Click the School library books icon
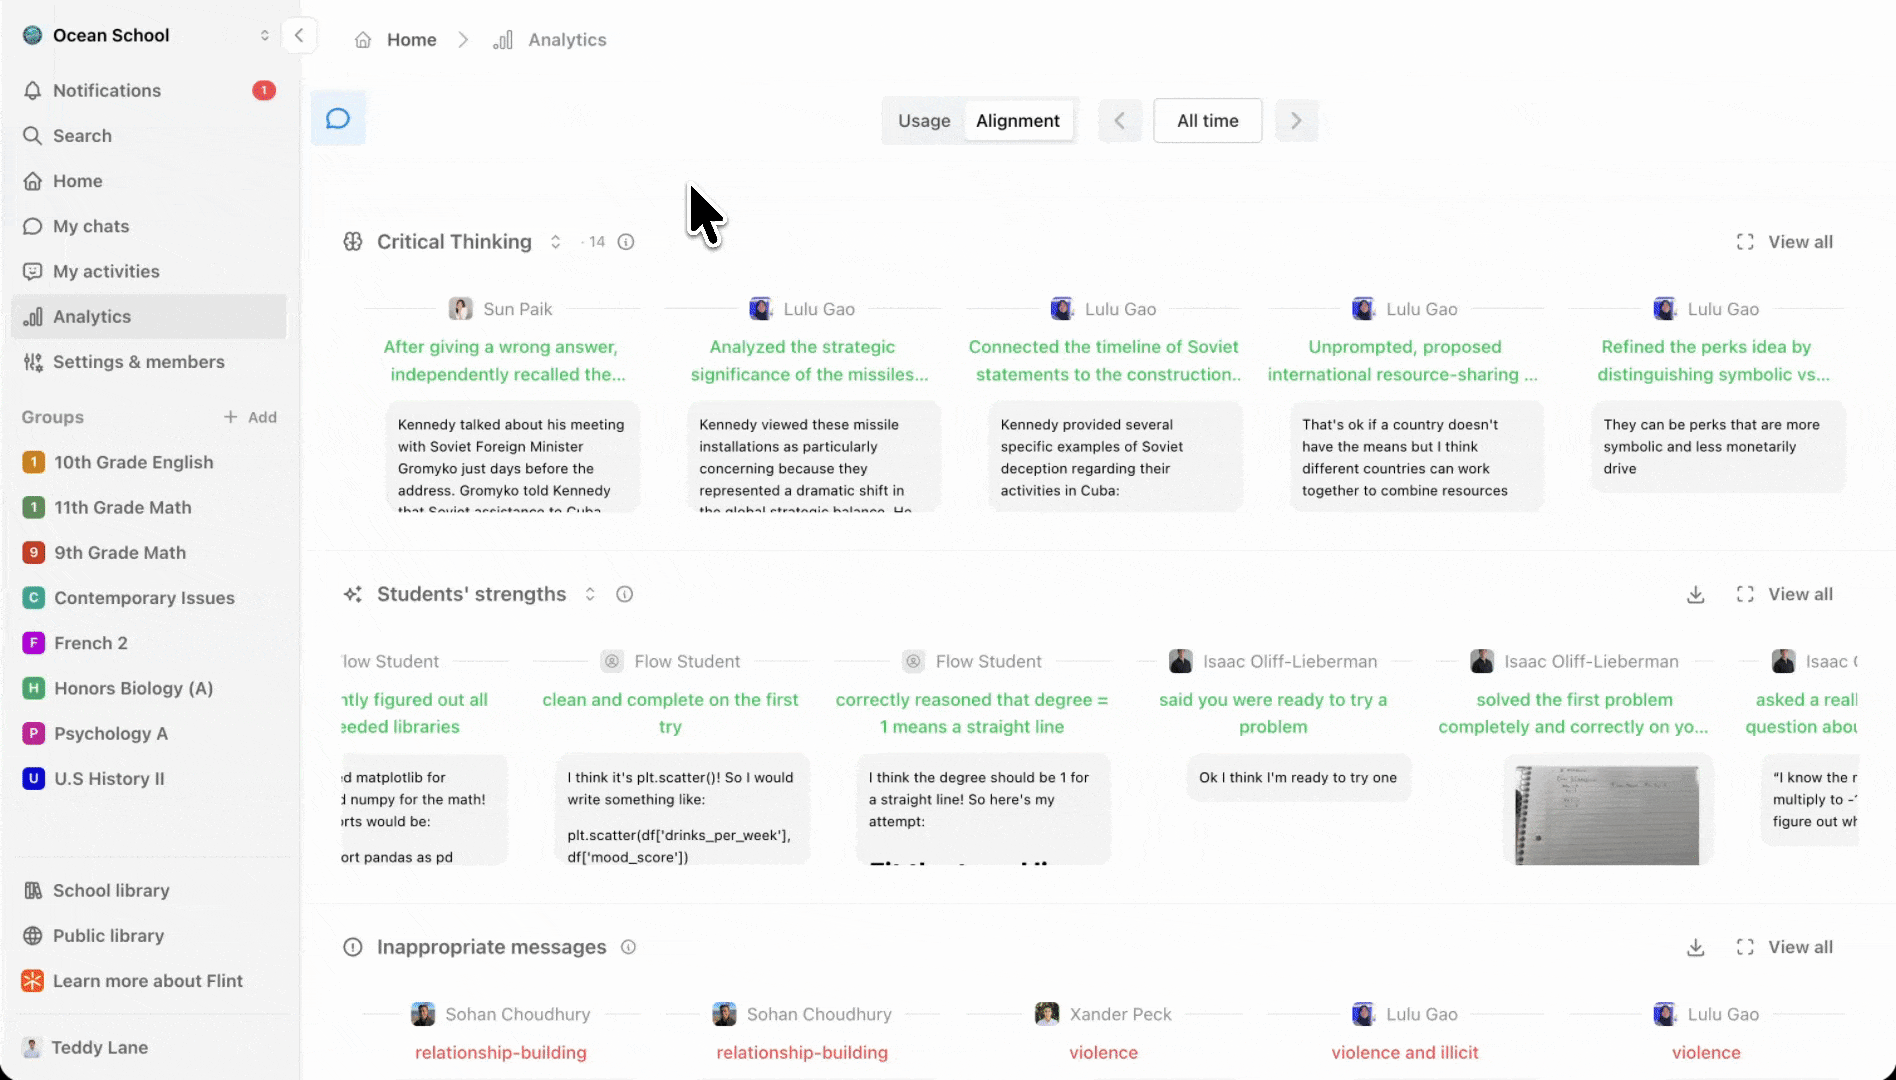1896x1080 pixels. [x=33, y=891]
